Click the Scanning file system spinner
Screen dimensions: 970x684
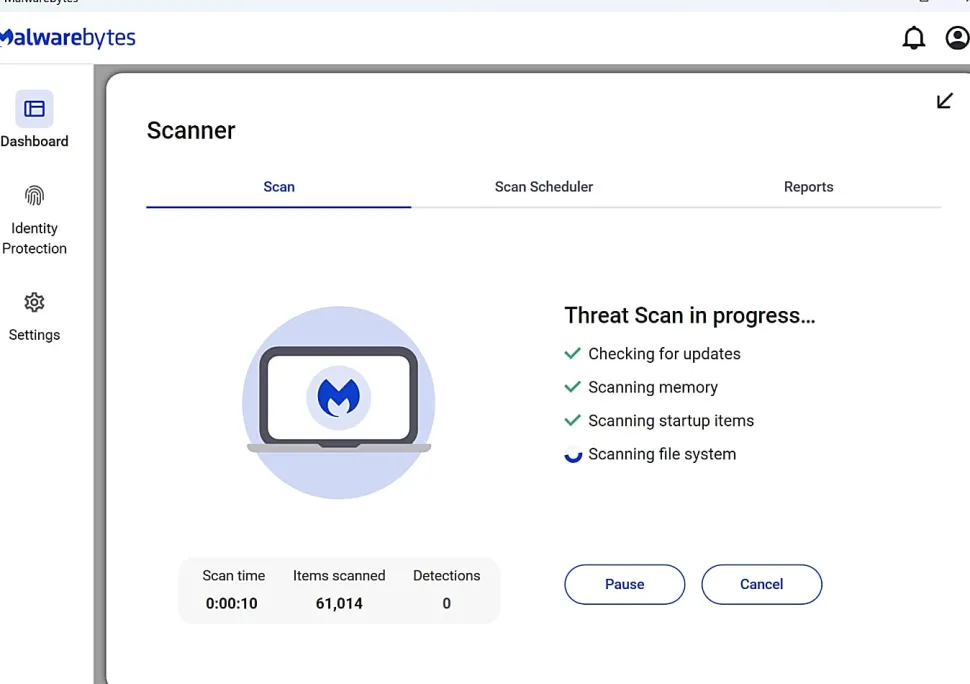(x=573, y=455)
